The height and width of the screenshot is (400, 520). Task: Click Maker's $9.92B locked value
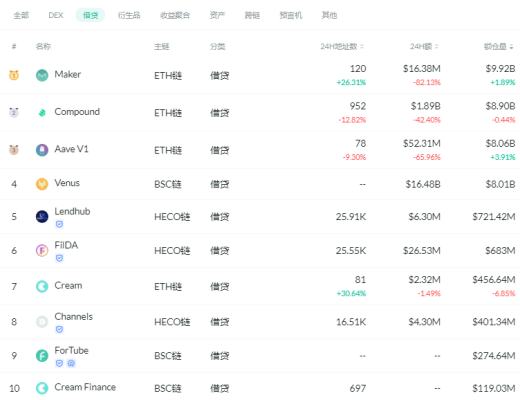[500, 69]
